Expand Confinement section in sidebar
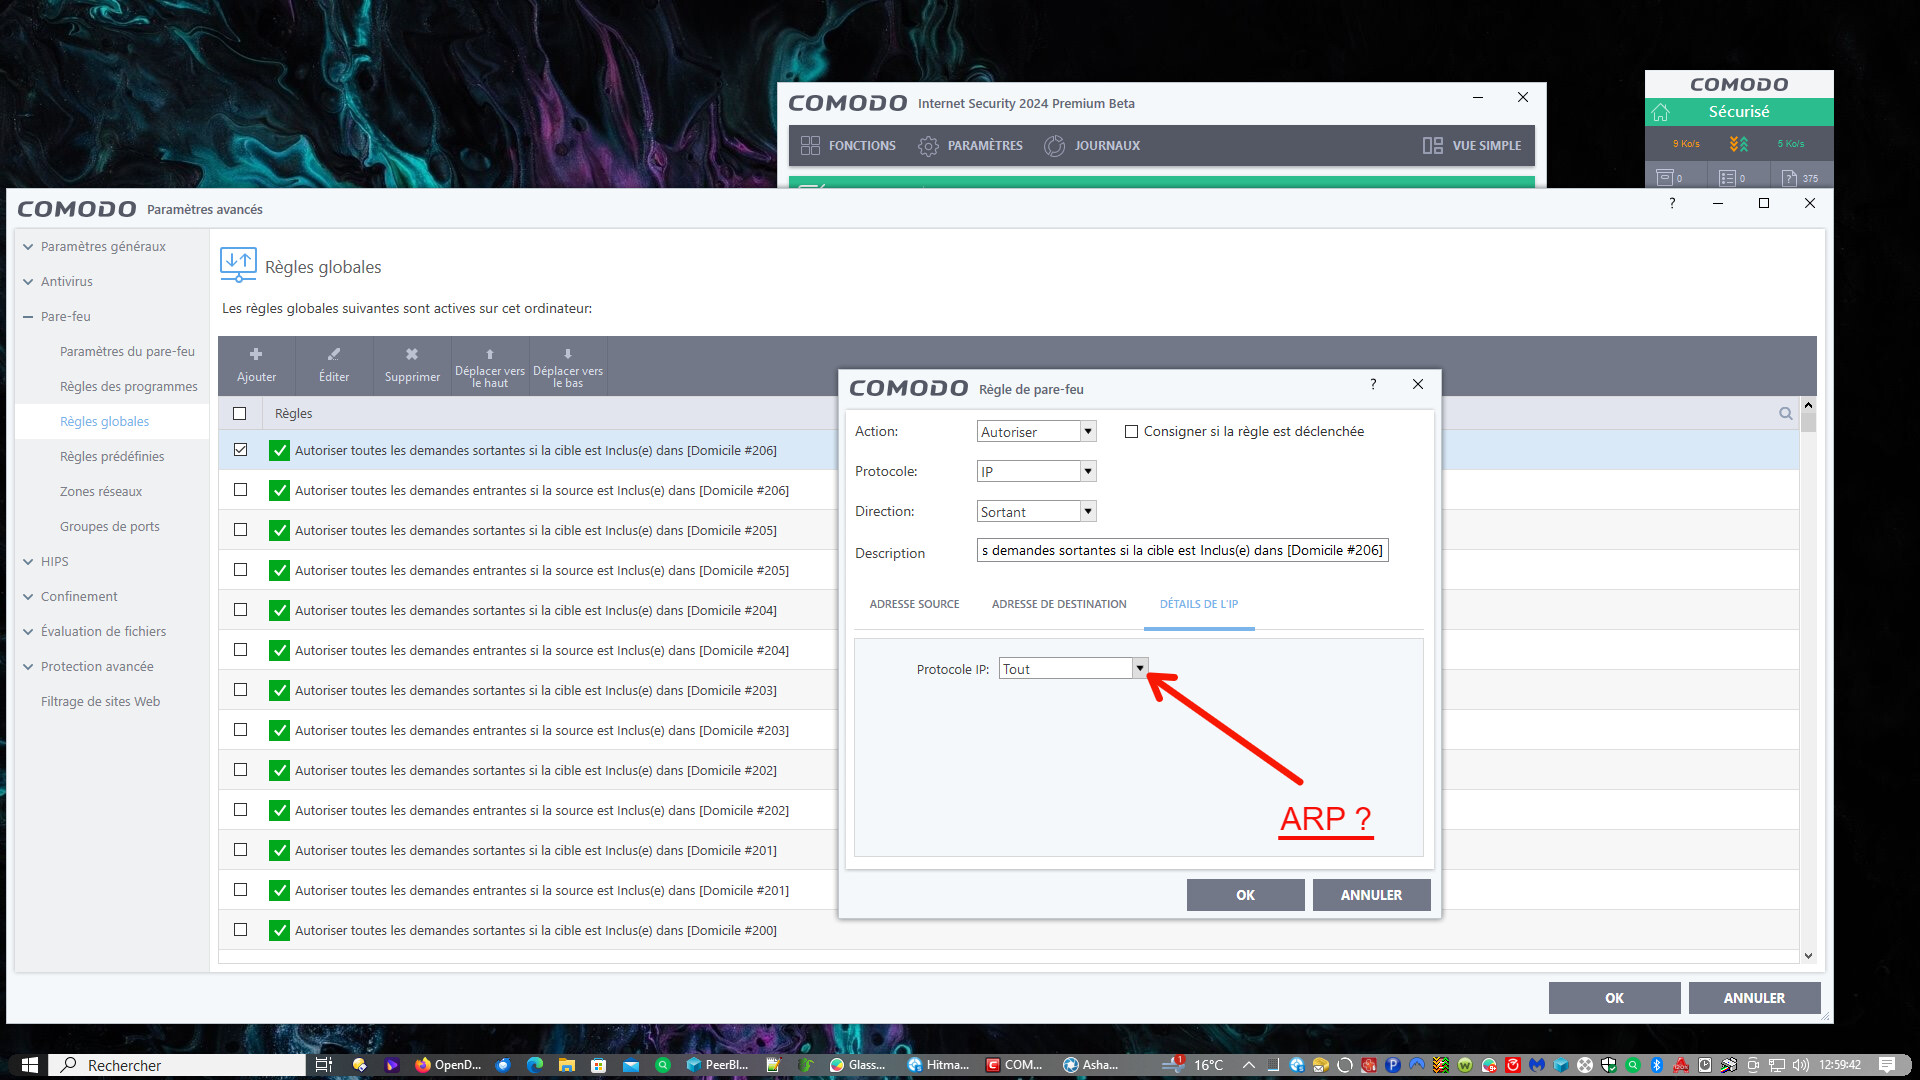The height and width of the screenshot is (1080, 1920). pos(28,596)
